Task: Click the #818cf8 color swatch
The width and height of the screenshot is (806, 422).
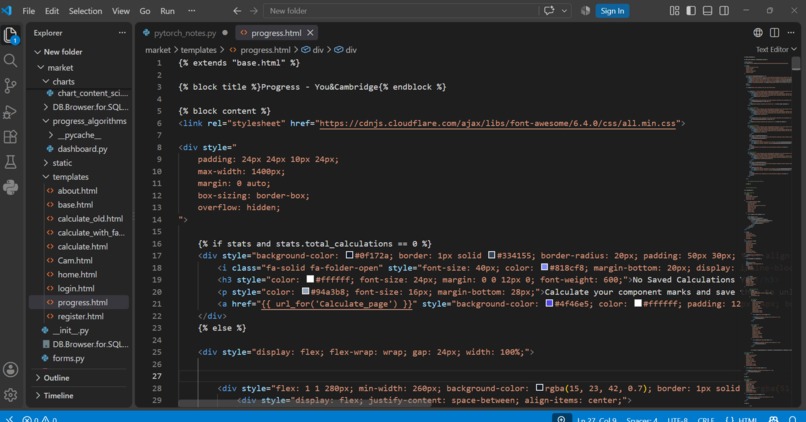Action: (x=544, y=267)
